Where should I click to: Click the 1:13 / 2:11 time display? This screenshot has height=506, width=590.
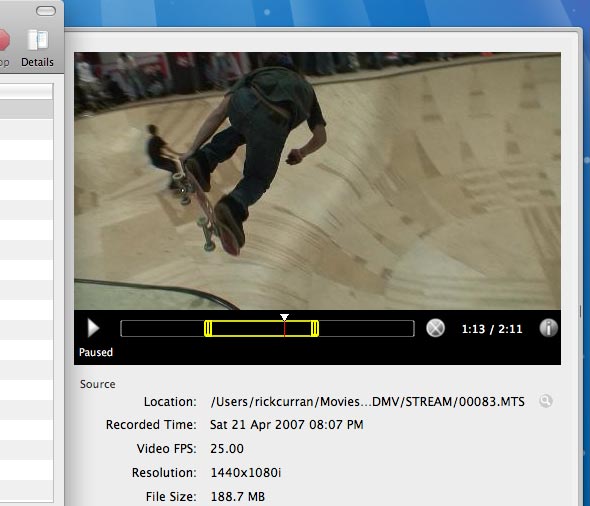click(x=492, y=329)
